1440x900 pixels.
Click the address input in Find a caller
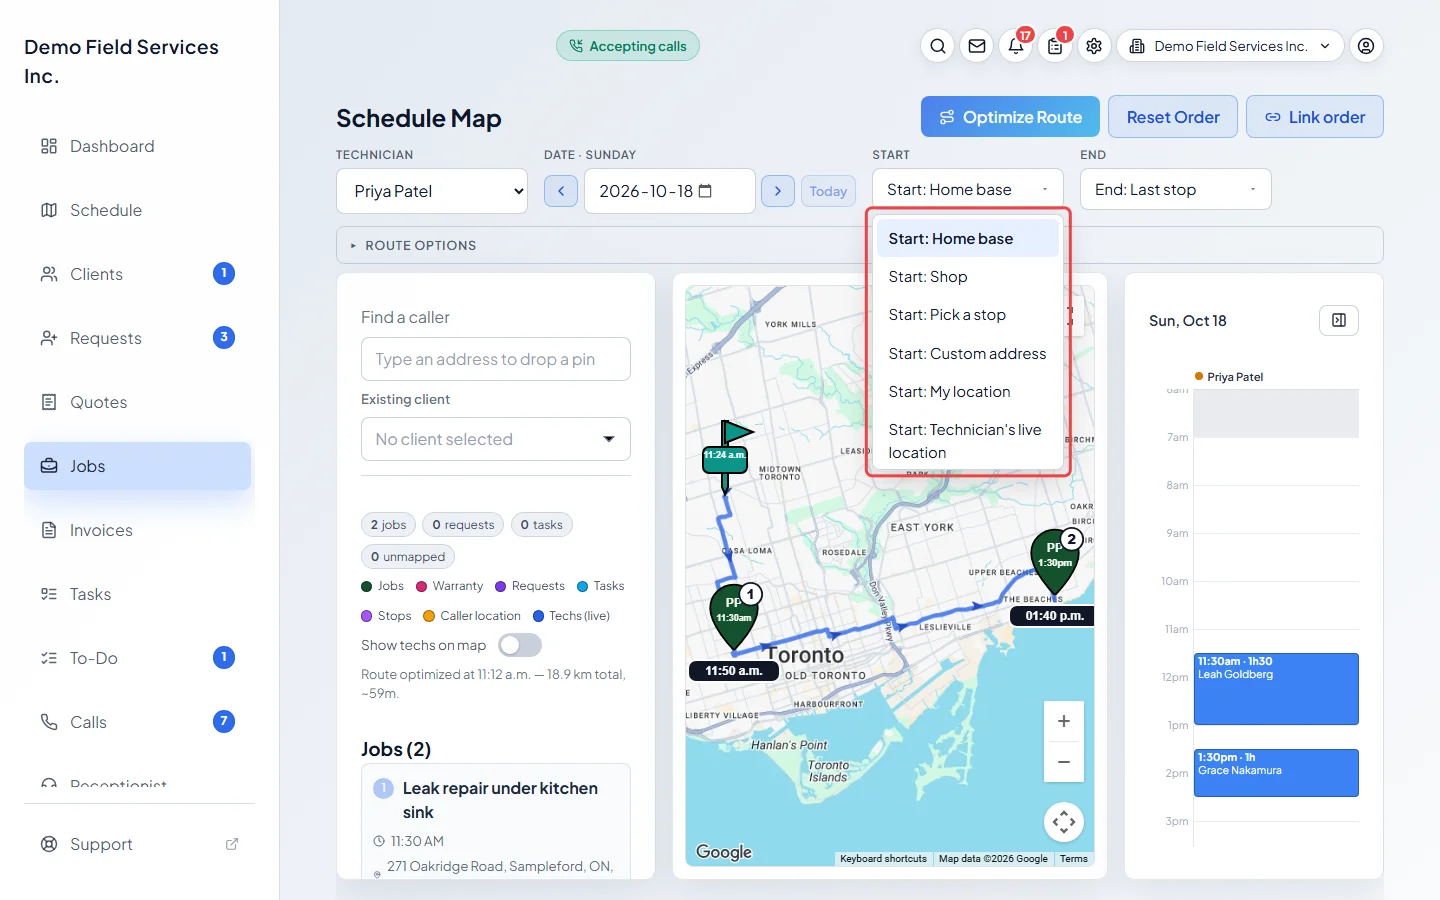pyautogui.click(x=496, y=359)
